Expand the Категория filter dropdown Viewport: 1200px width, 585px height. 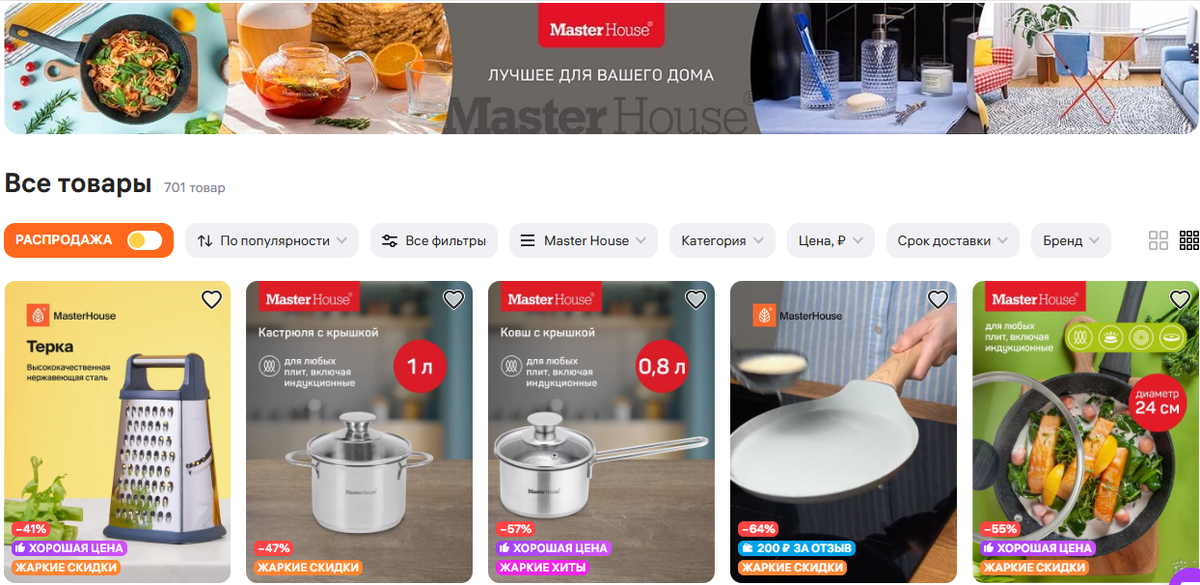(722, 240)
